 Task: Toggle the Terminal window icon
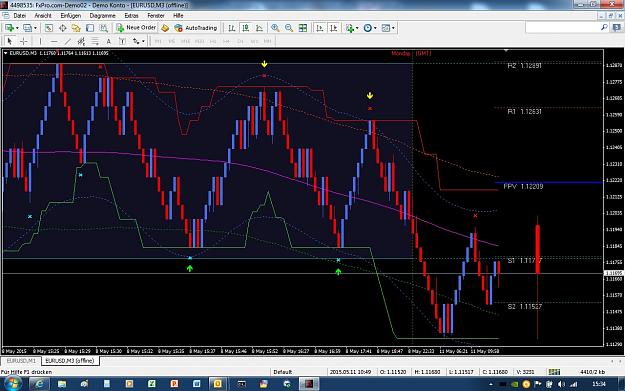point(90,28)
